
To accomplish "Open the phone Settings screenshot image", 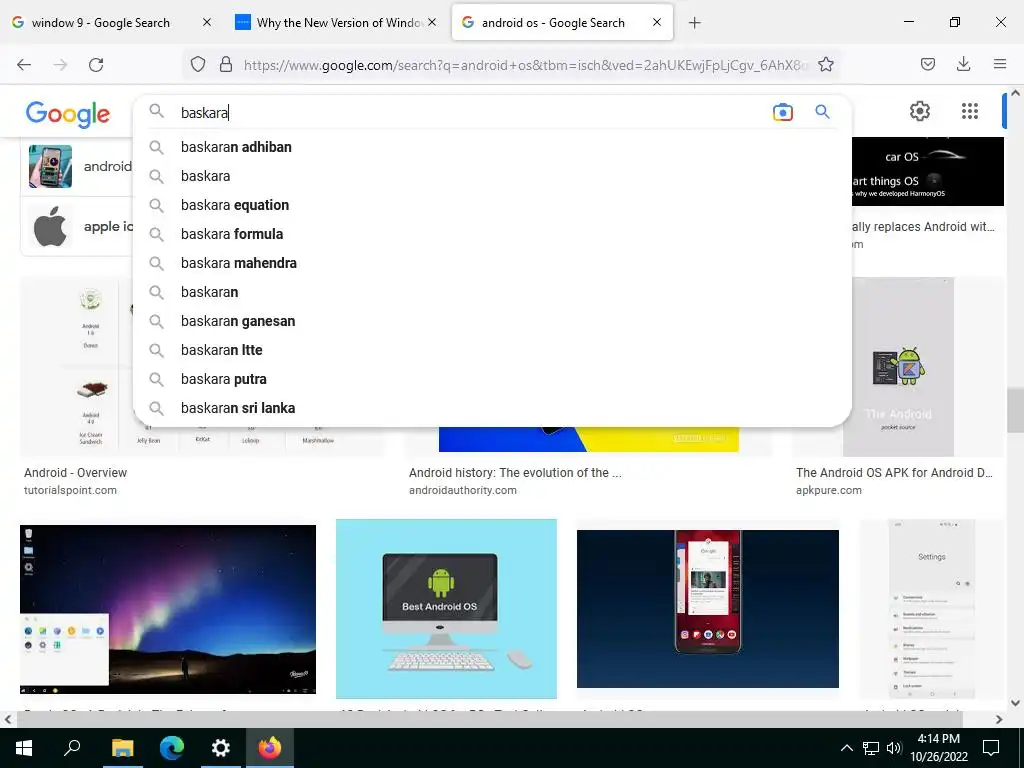I will pos(931,609).
